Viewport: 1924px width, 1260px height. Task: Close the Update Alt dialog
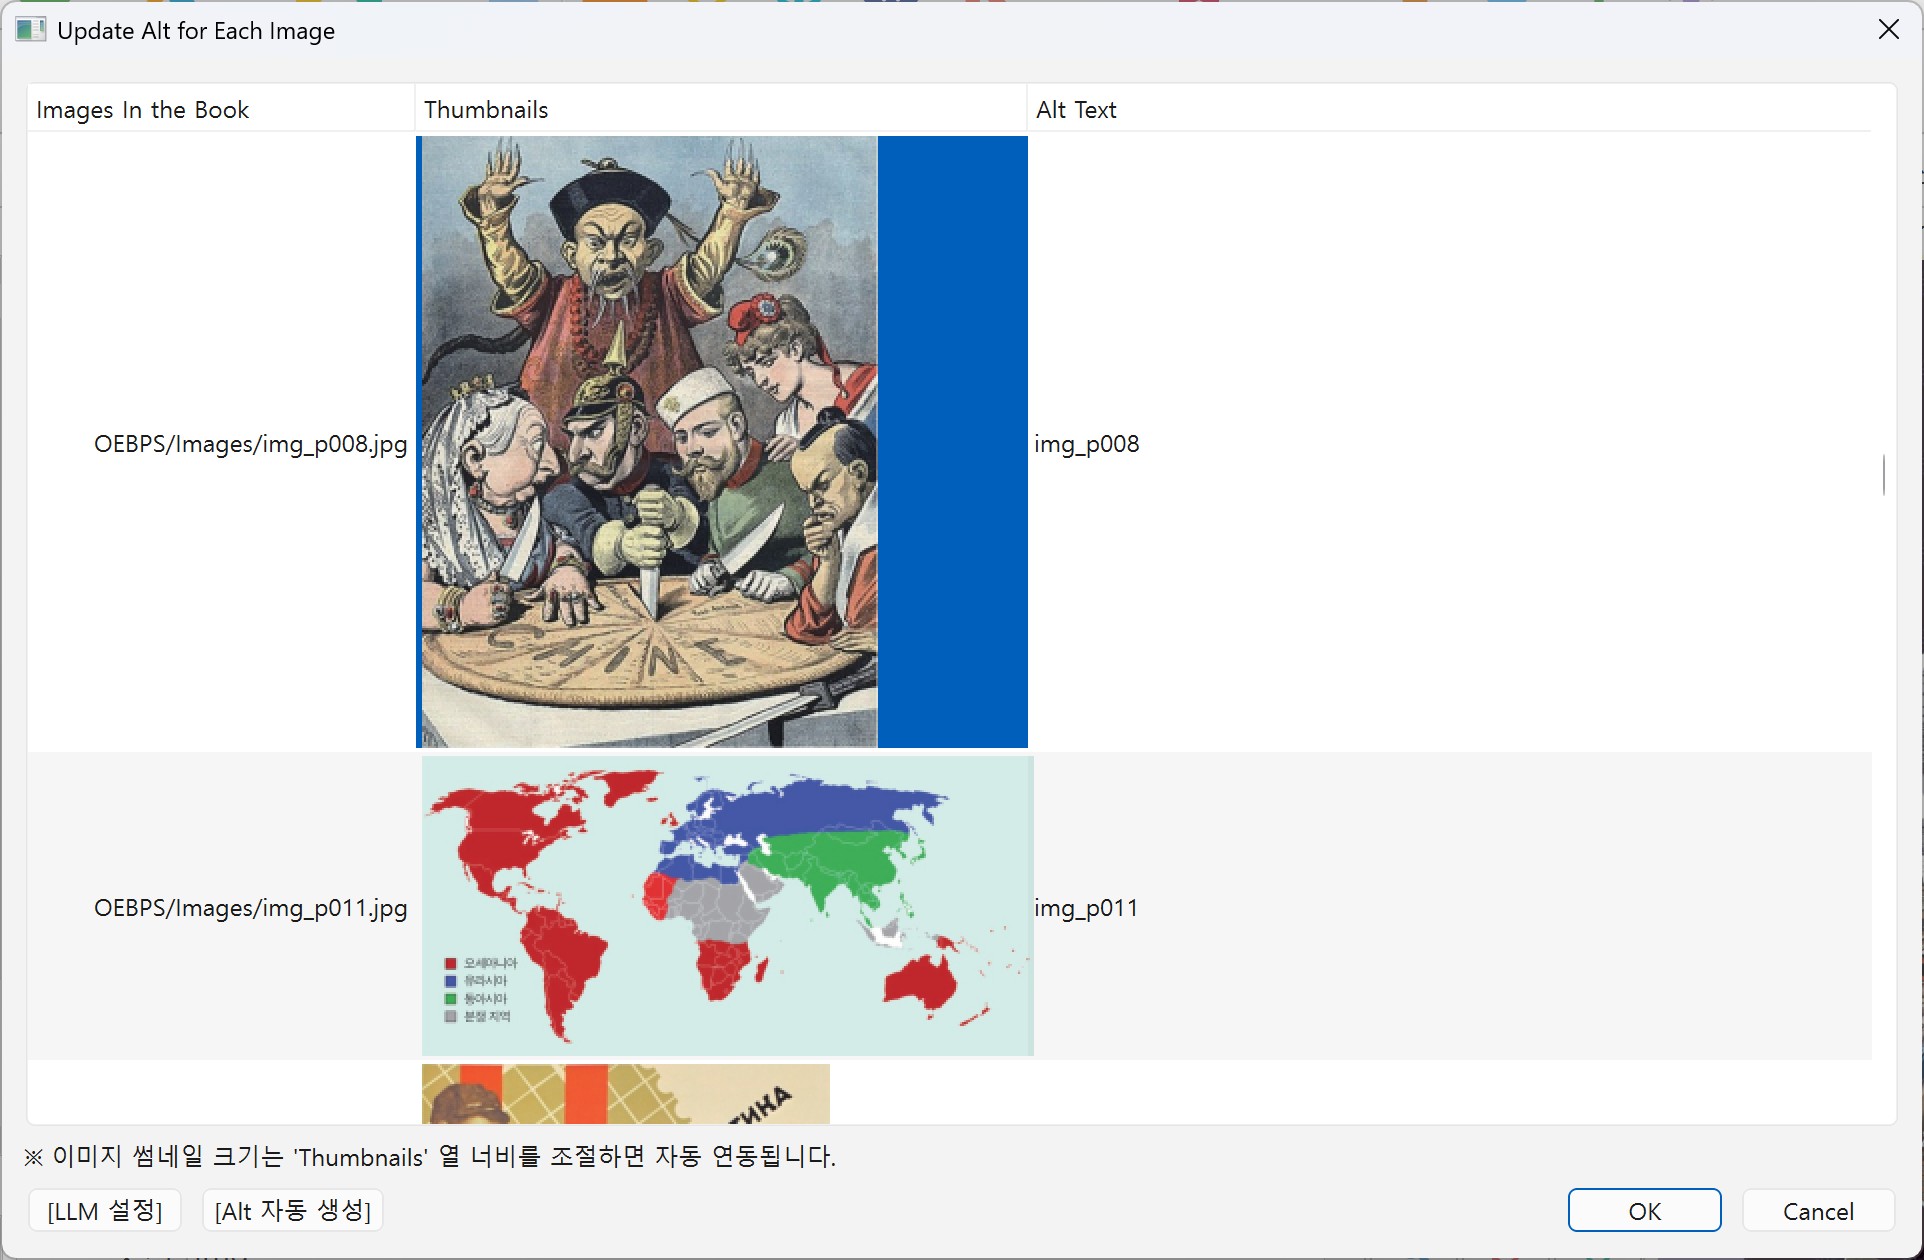(x=1888, y=30)
